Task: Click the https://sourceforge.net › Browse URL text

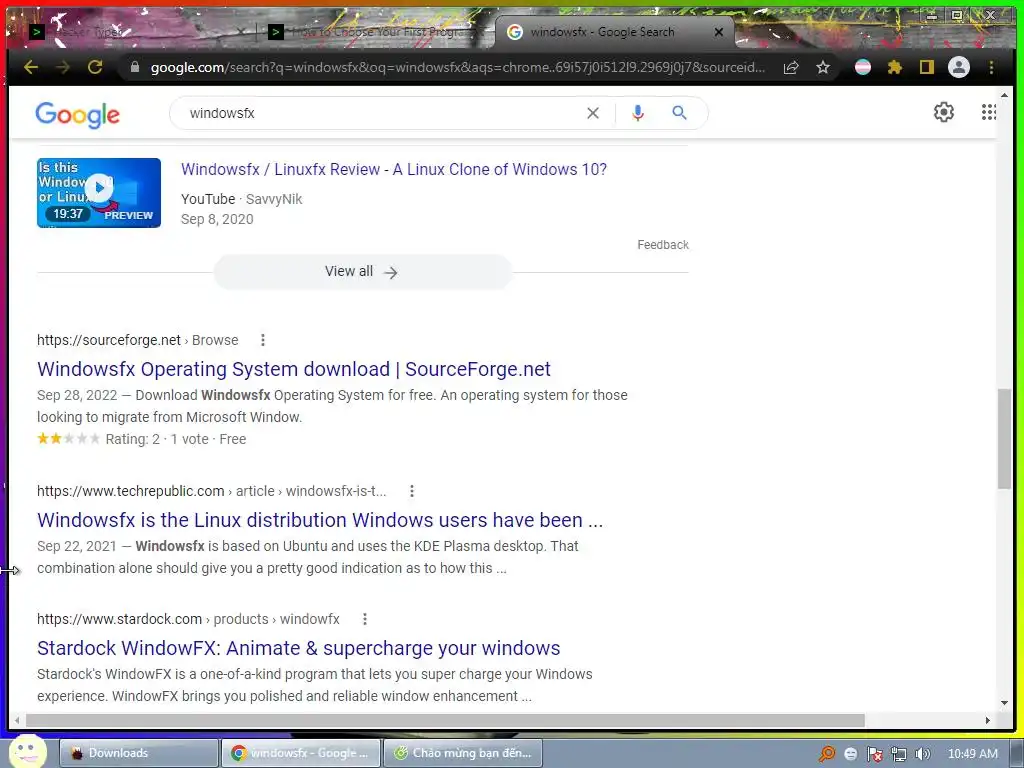Action: pos(138,340)
